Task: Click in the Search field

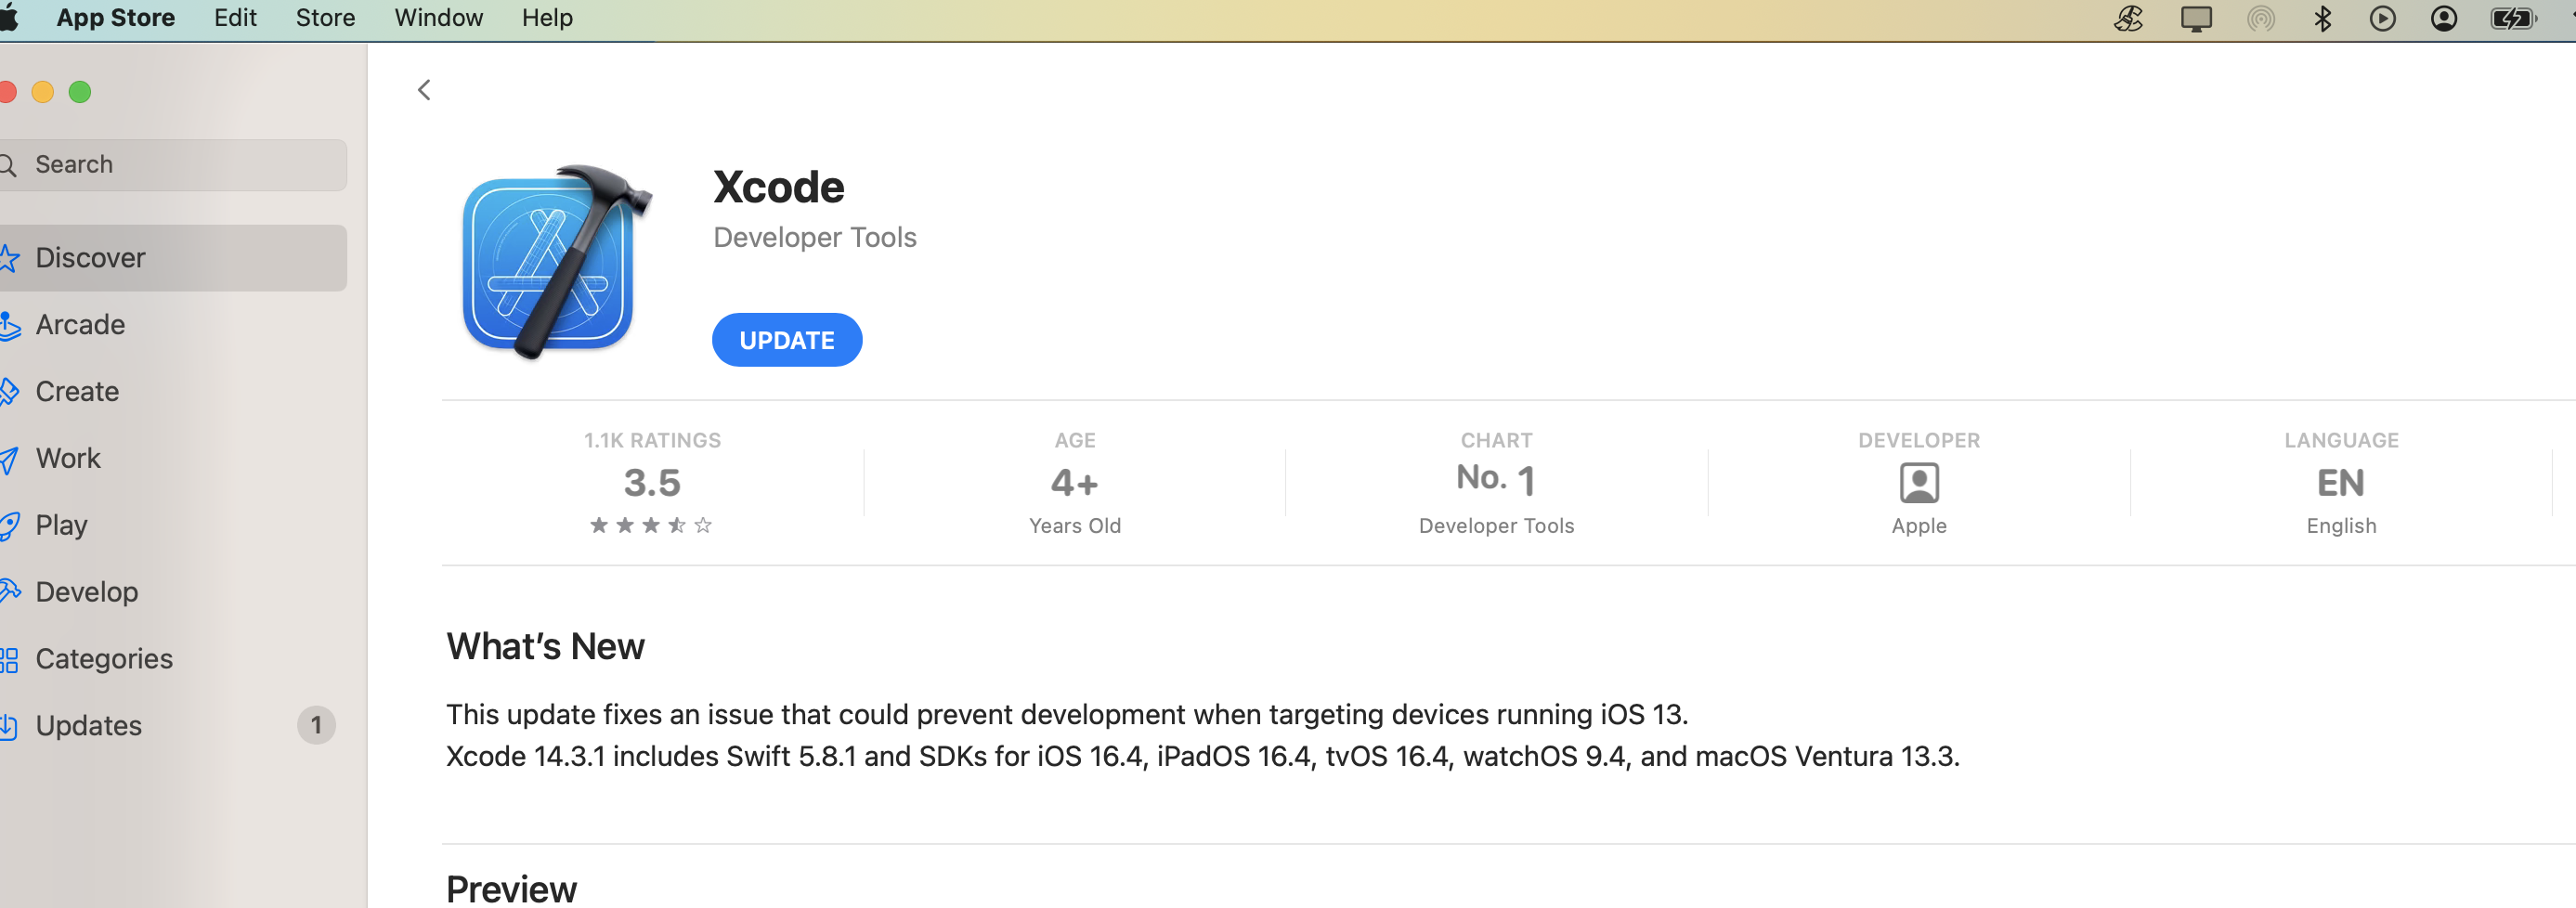Action: pyautogui.click(x=172, y=165)
